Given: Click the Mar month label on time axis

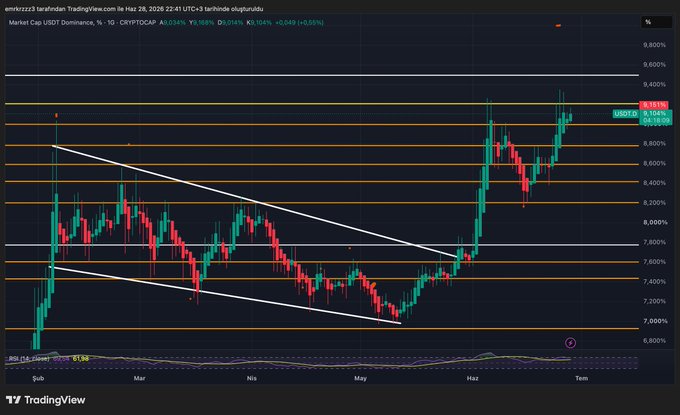Looking at the screenshot, I should [139, 378].
